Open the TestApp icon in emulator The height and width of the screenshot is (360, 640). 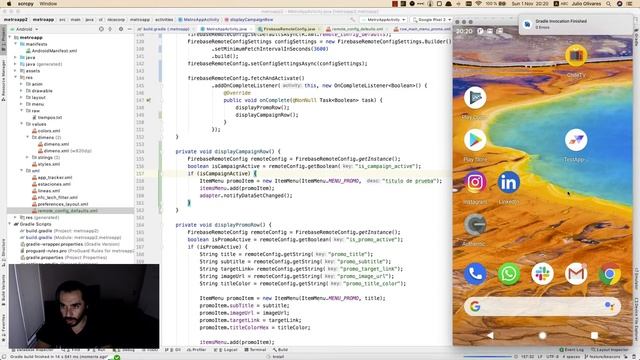click(576, 140)
